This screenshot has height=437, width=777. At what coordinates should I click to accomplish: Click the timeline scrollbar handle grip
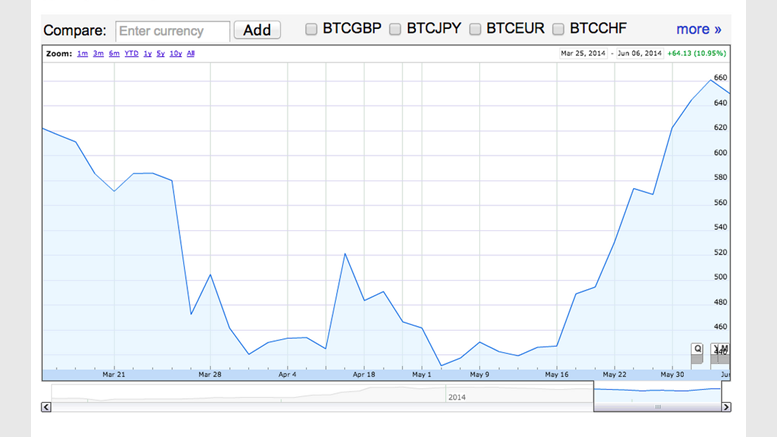(x=658, y=407)
